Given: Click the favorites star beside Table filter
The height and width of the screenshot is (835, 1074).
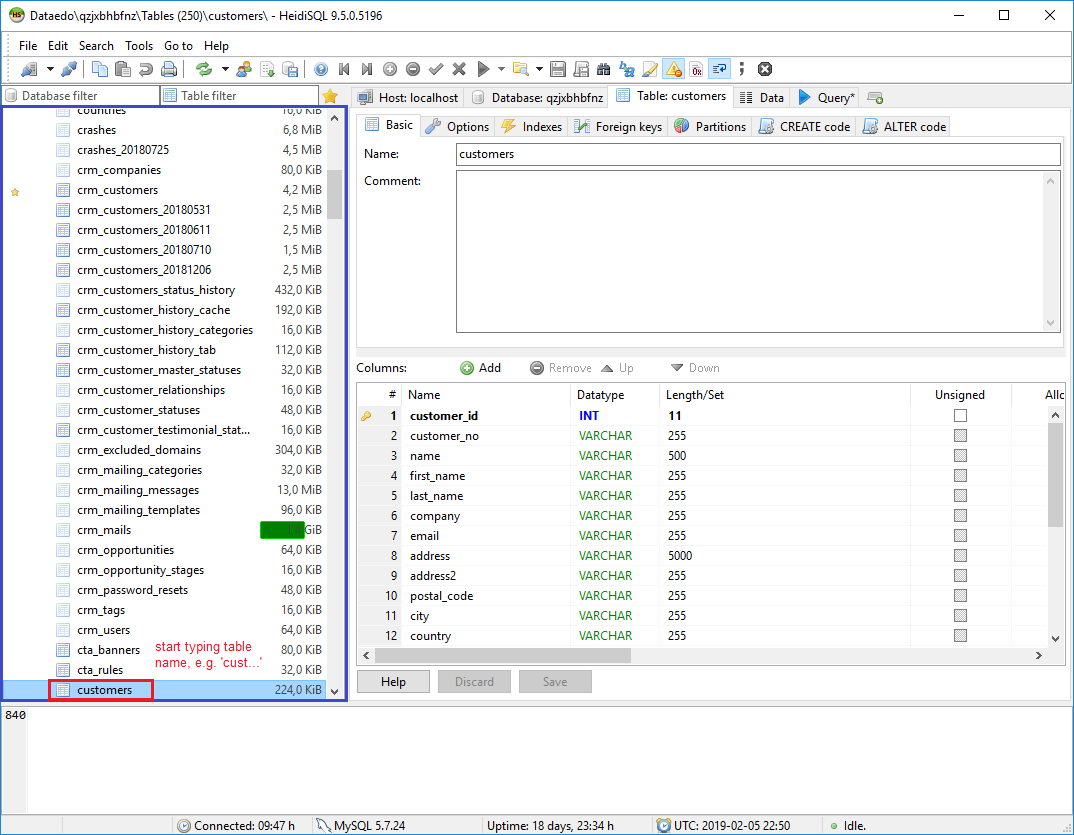Looking at the screenshot, I should click(330, 96).
